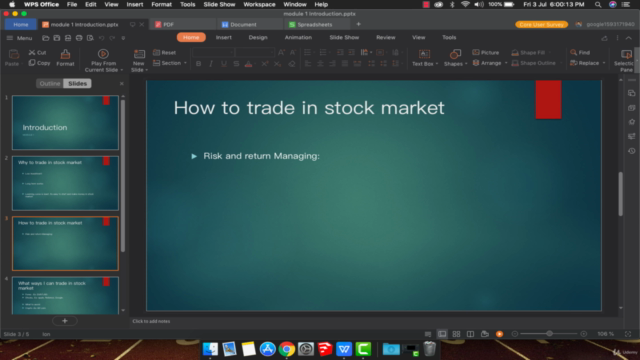Click the Reset button
The height and width of the screenshot is (360, 640).
[164, 53]
